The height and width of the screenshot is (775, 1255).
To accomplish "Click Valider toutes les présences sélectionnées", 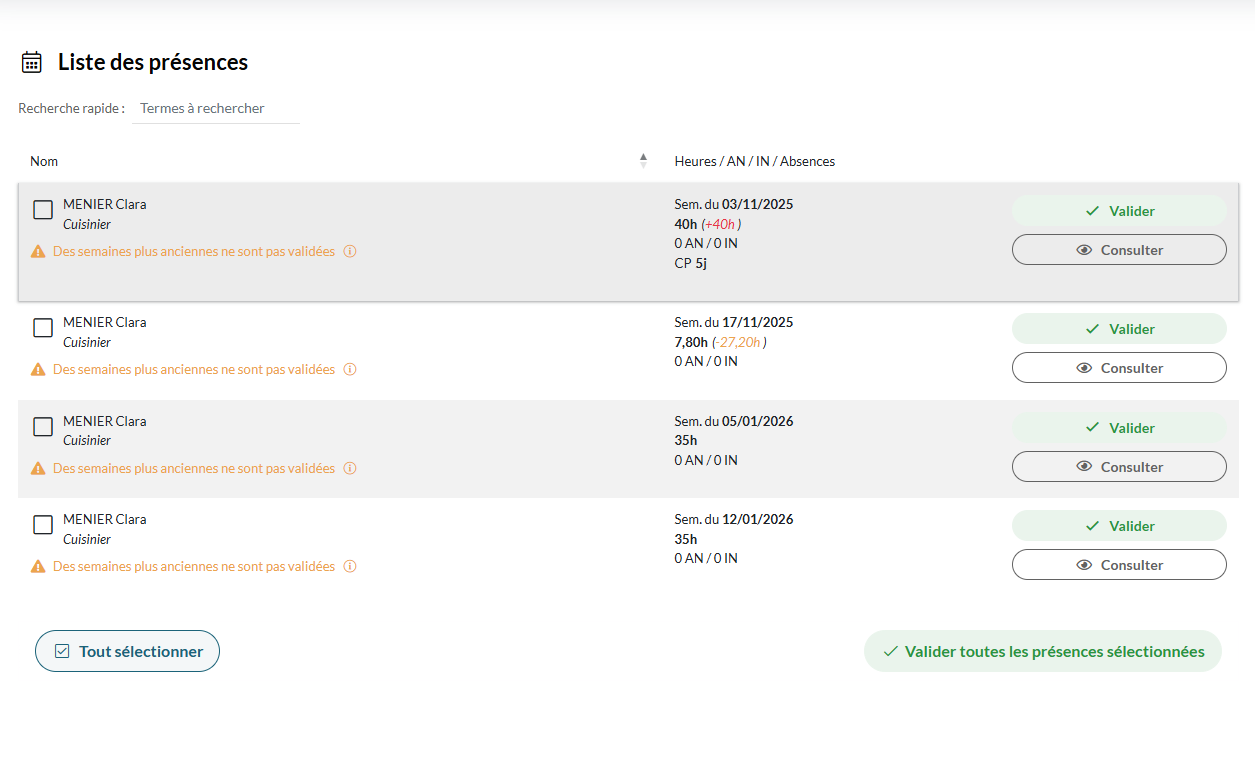I will click(x=1042, y=651).
